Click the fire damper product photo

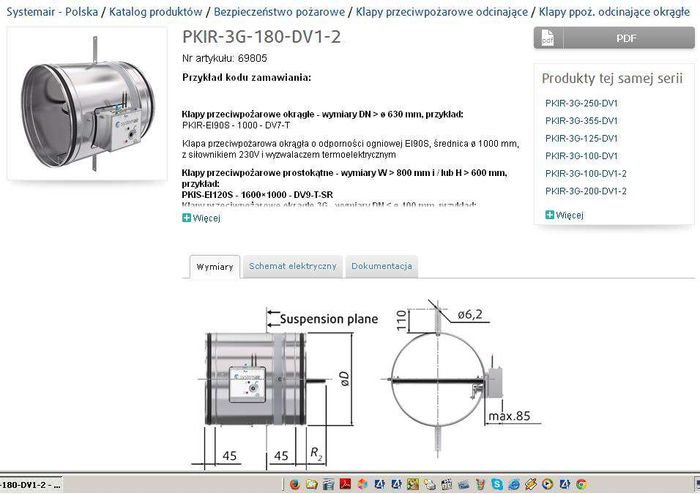tap(88, 104)
